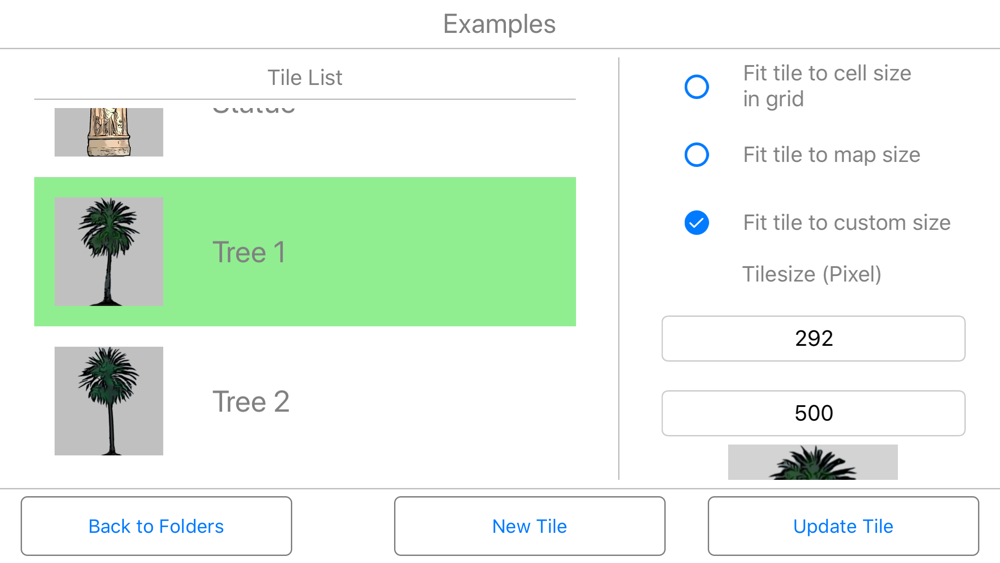Viewport: 1000px width, 563px height.
Task: Click the tile height field showing 500
Action: [813, 413]
